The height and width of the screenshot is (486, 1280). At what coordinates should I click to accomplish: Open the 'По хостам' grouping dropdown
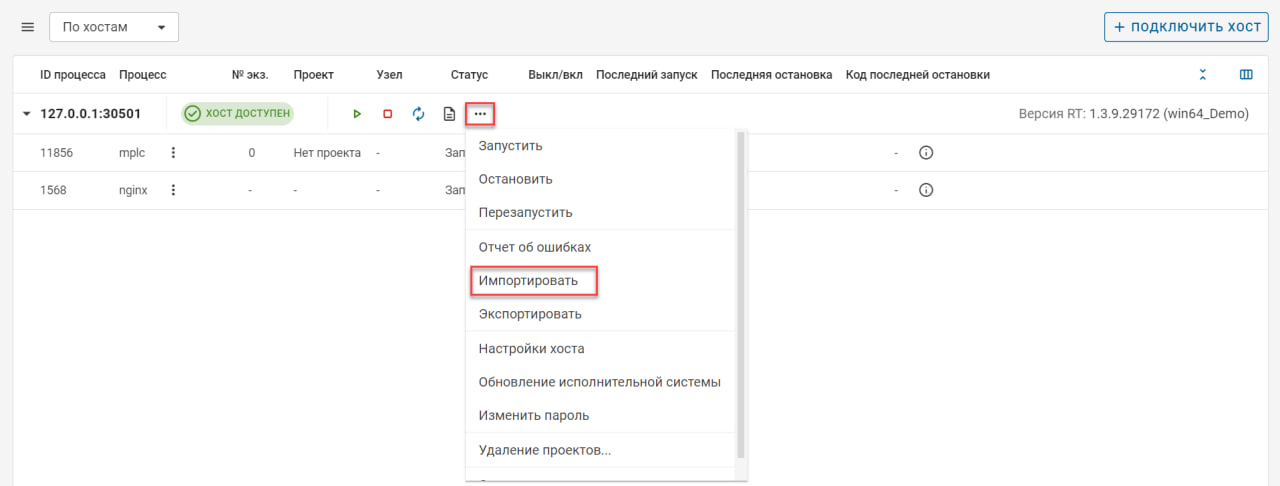(114, 27)
